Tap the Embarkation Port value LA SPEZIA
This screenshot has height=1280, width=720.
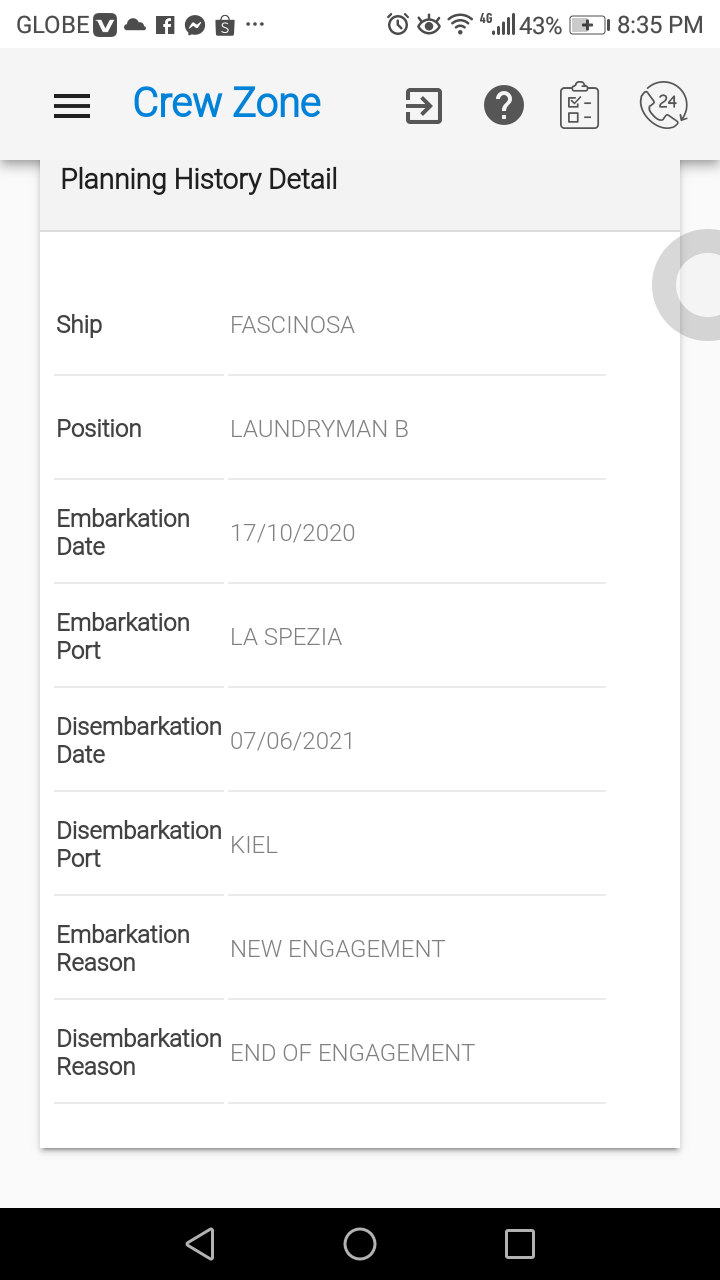coord(286,637)
